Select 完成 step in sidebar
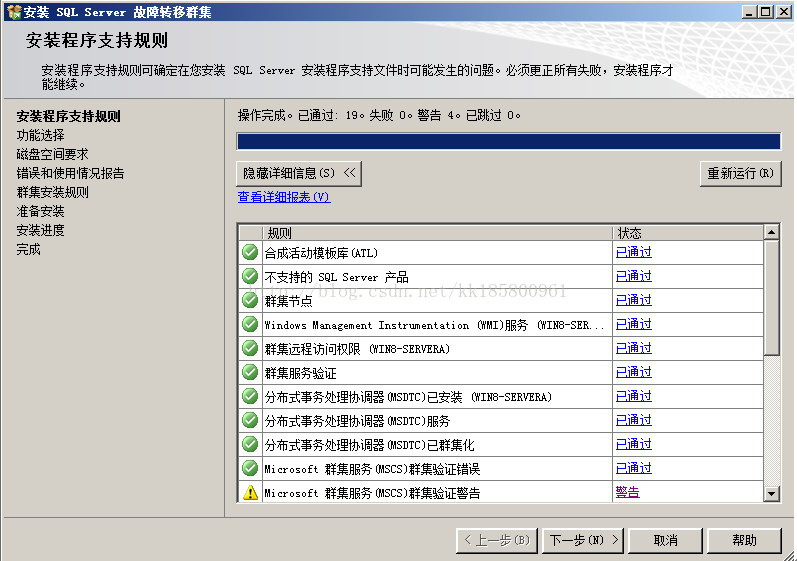 28,250
